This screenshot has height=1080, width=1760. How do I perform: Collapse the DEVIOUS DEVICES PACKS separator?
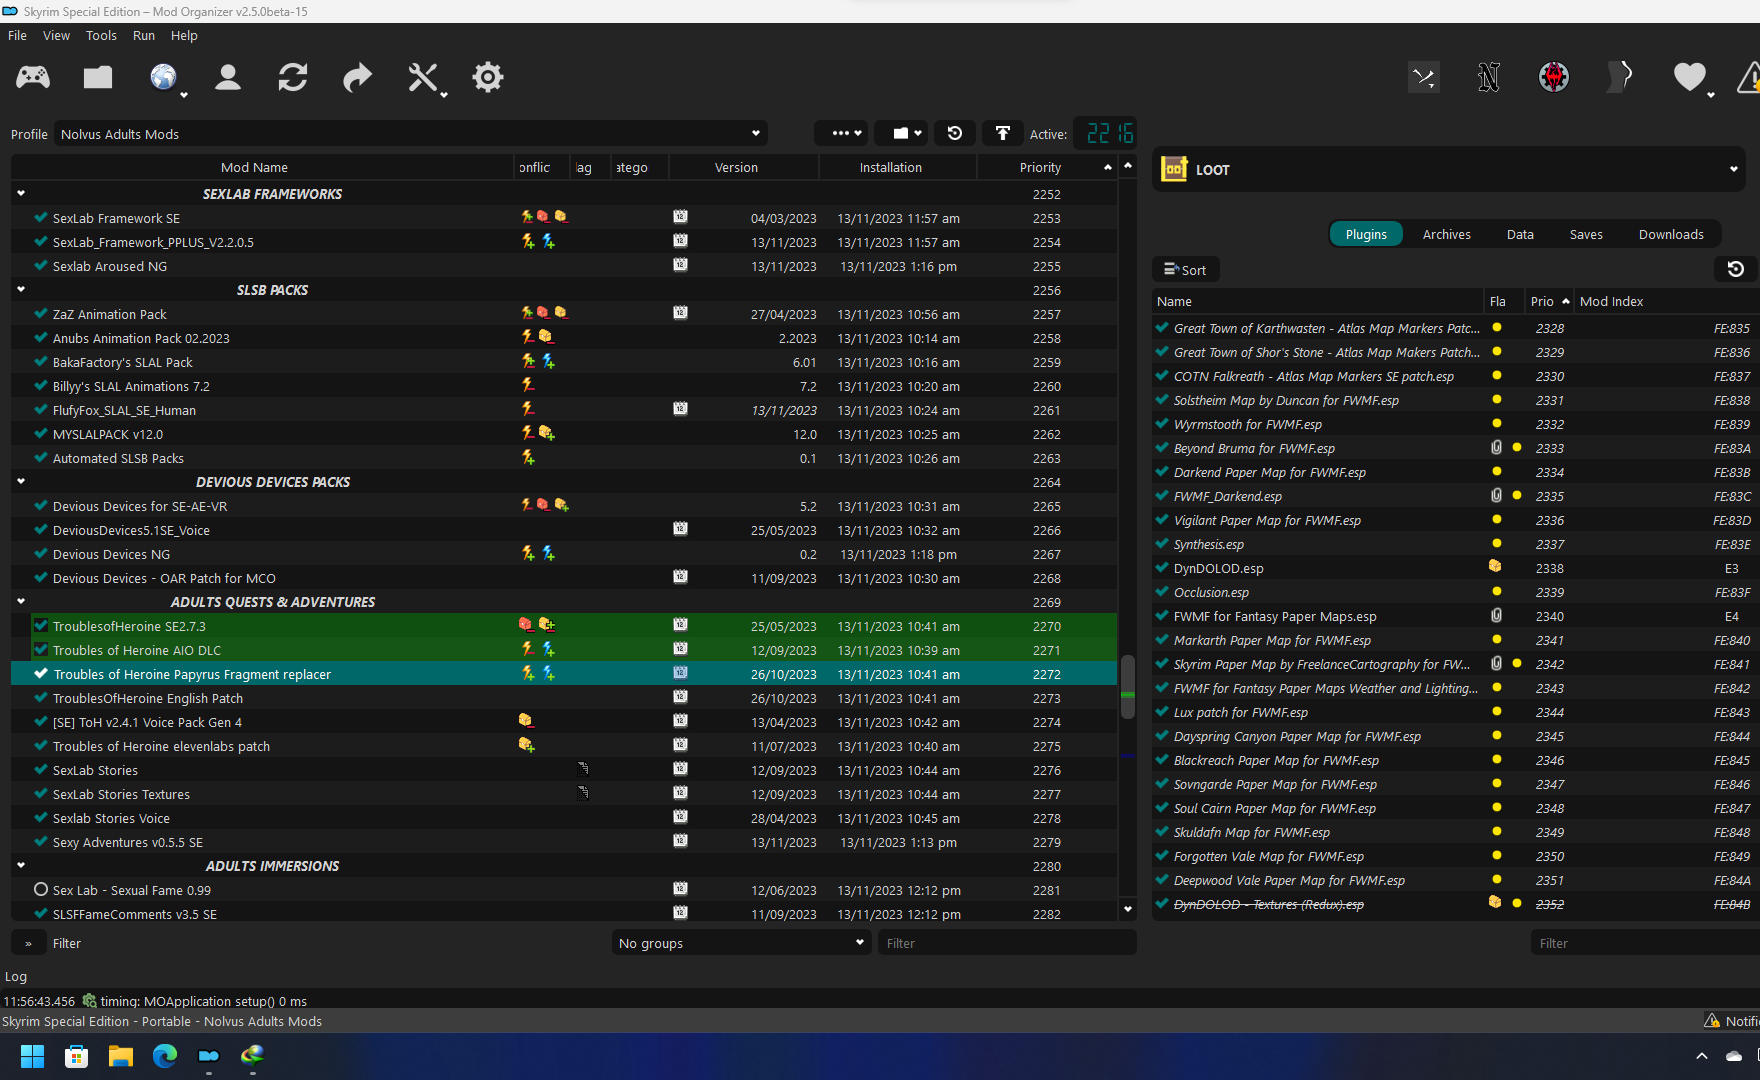pos(21,481)
